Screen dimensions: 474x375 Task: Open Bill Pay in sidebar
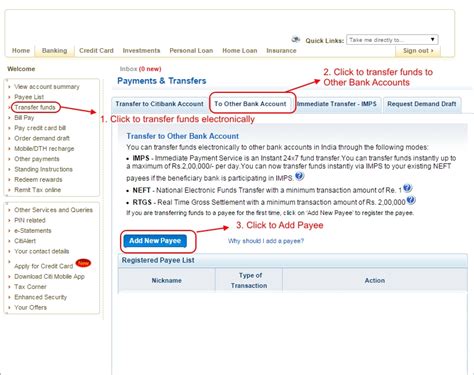click(x=24, y=118)
